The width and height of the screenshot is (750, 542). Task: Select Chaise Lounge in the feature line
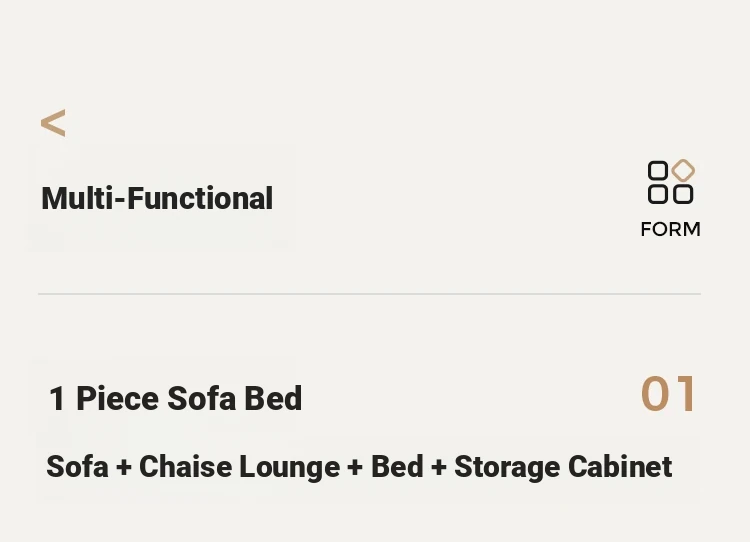click(239, 467)
